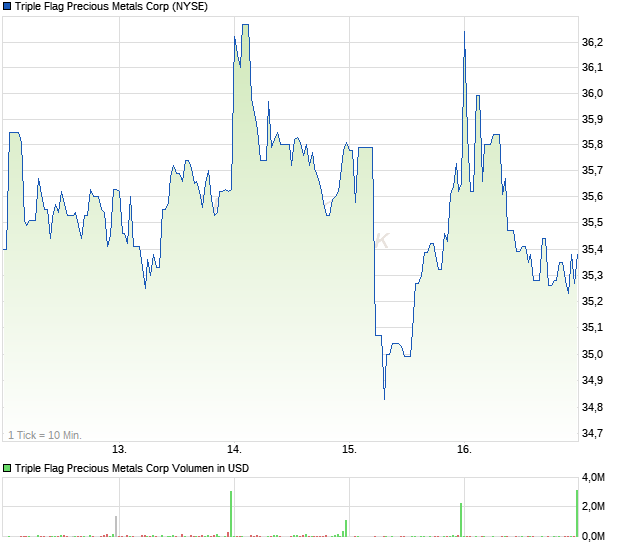620x546 pixels.
Task: Click the 36,2 price axis label
Action: (592, 42)
